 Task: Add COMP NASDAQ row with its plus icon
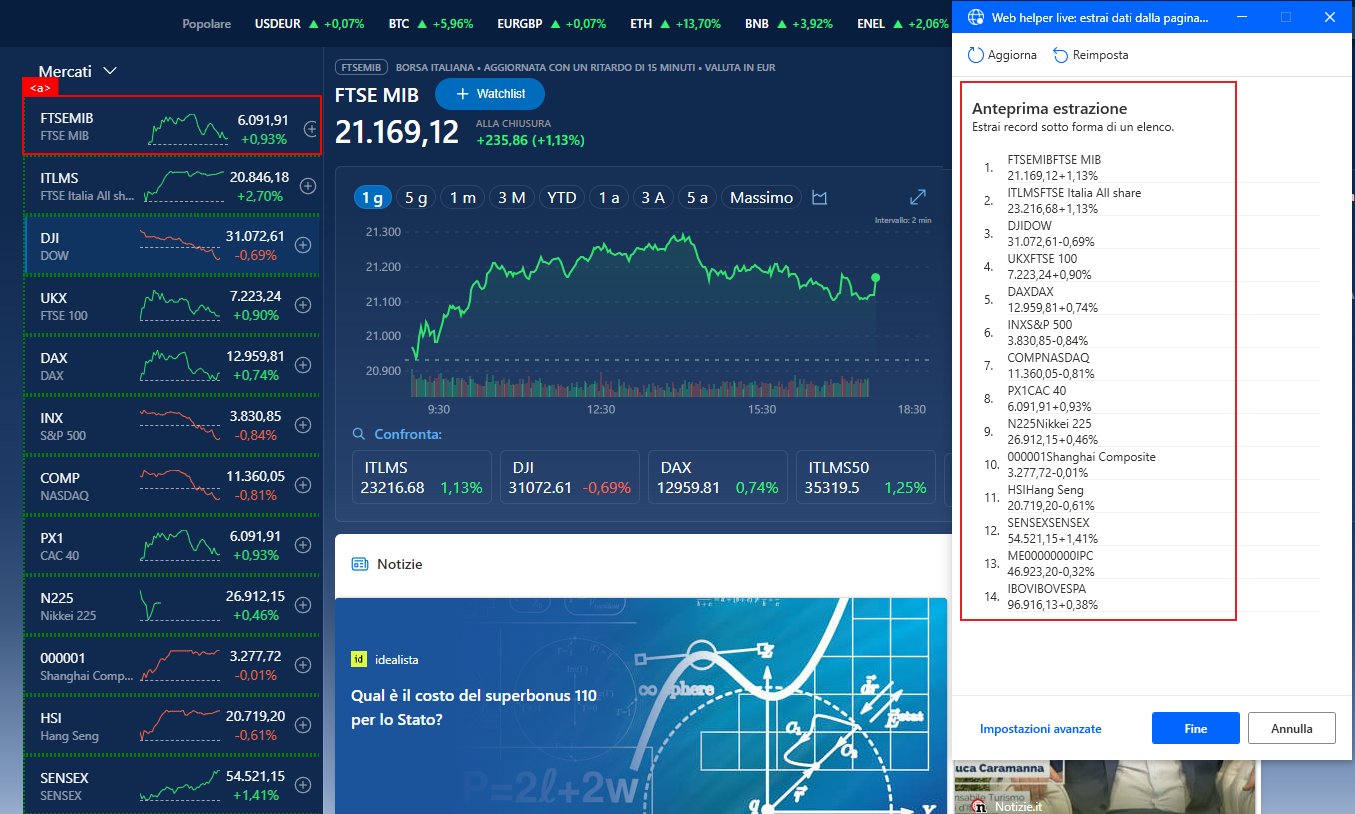click(x=304, y=485)
